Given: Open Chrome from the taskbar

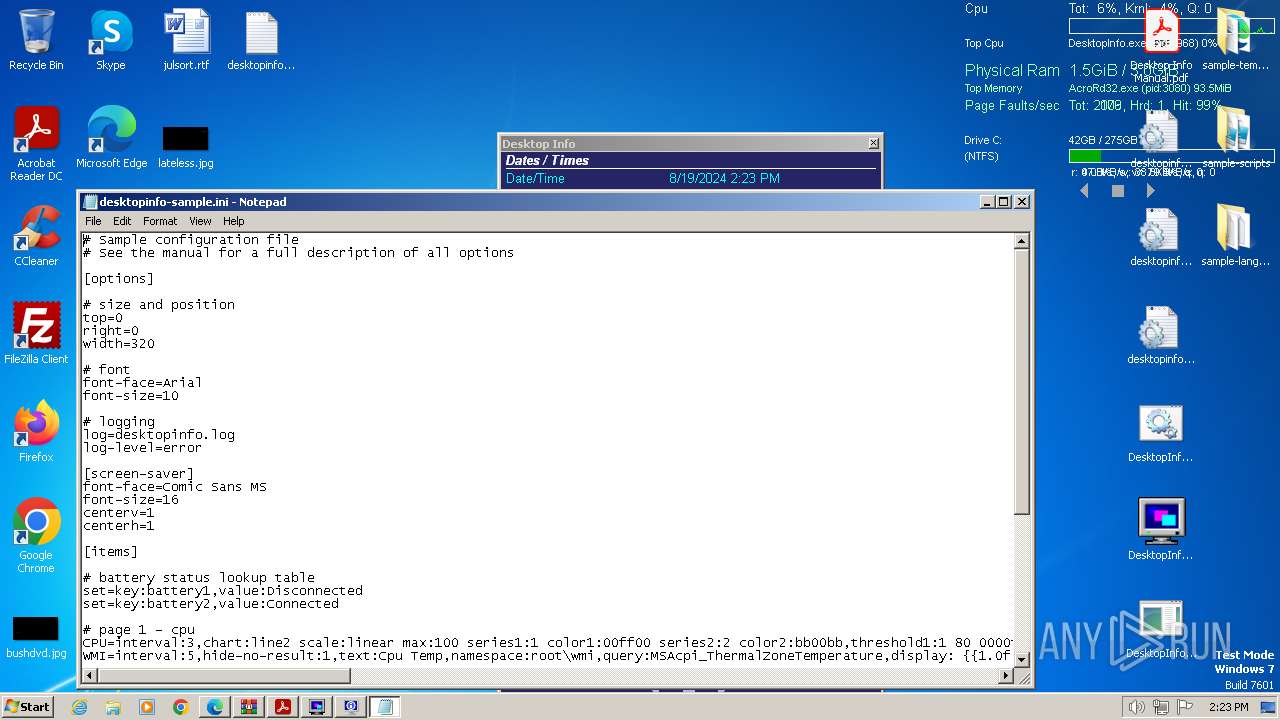Looking at the screenshot, I should pos(181,707).
